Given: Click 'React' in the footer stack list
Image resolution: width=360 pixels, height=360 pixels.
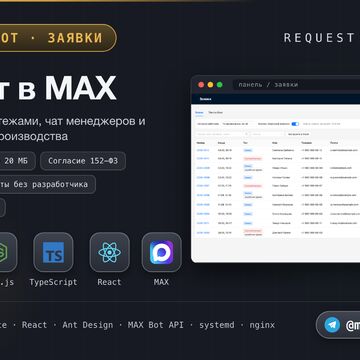Looking at the screenshot, I should (34, 325).
